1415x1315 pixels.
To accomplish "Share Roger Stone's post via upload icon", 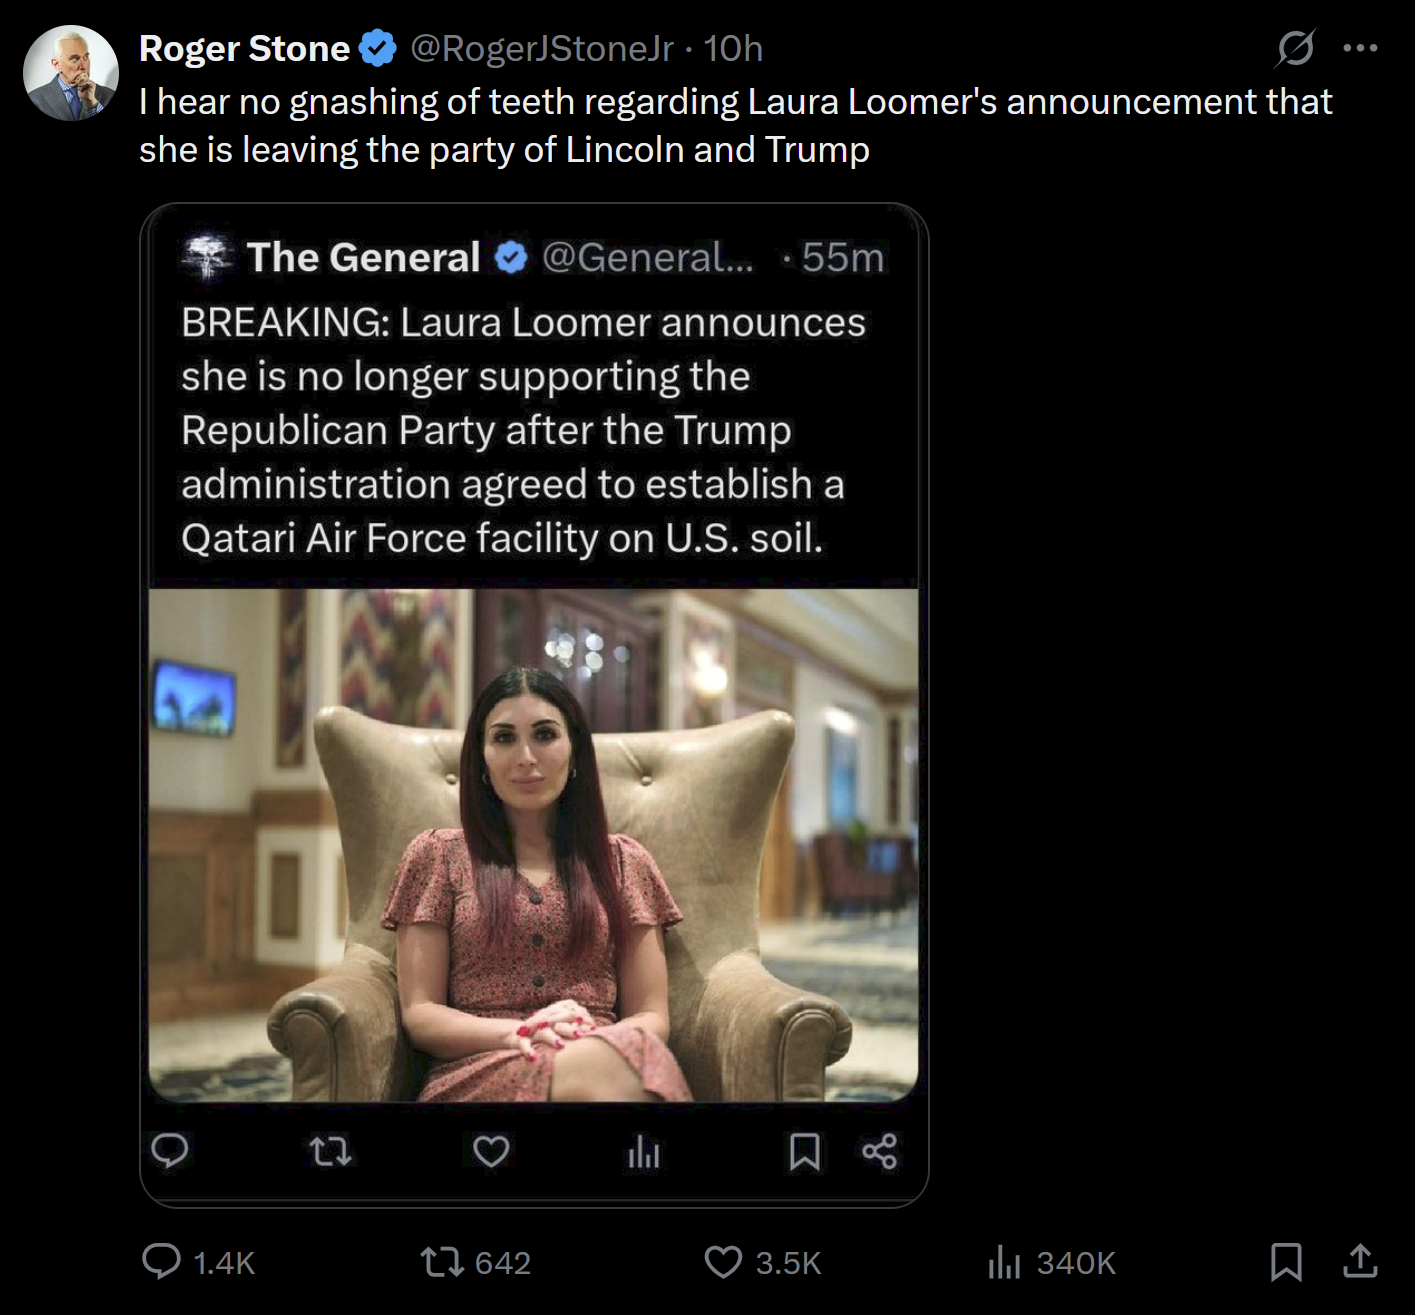I will pos(1360,1262).
